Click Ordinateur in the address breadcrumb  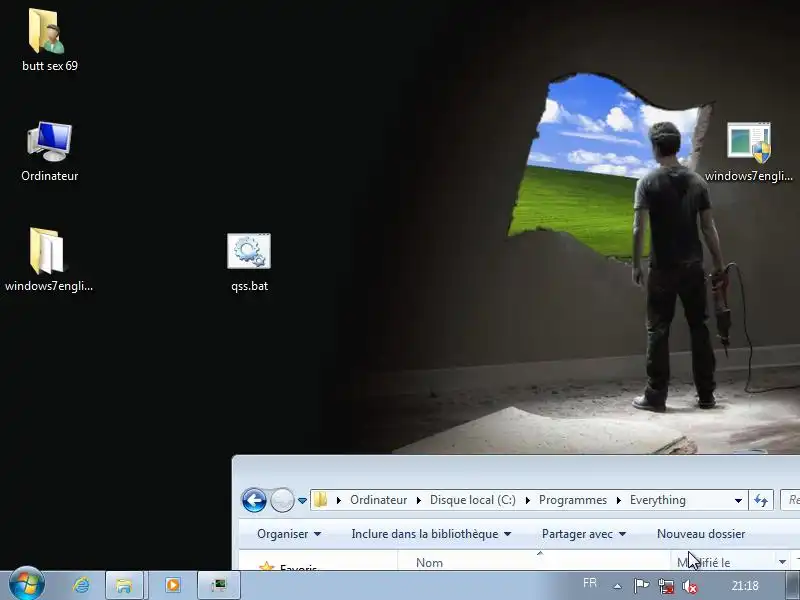point(379,500)
